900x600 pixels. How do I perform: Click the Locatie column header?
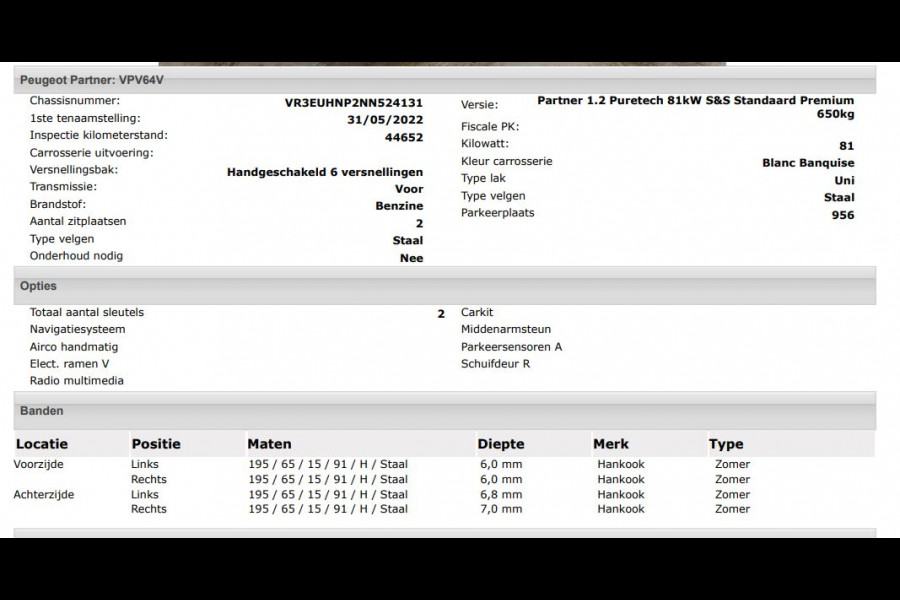[x=41, y=443]
